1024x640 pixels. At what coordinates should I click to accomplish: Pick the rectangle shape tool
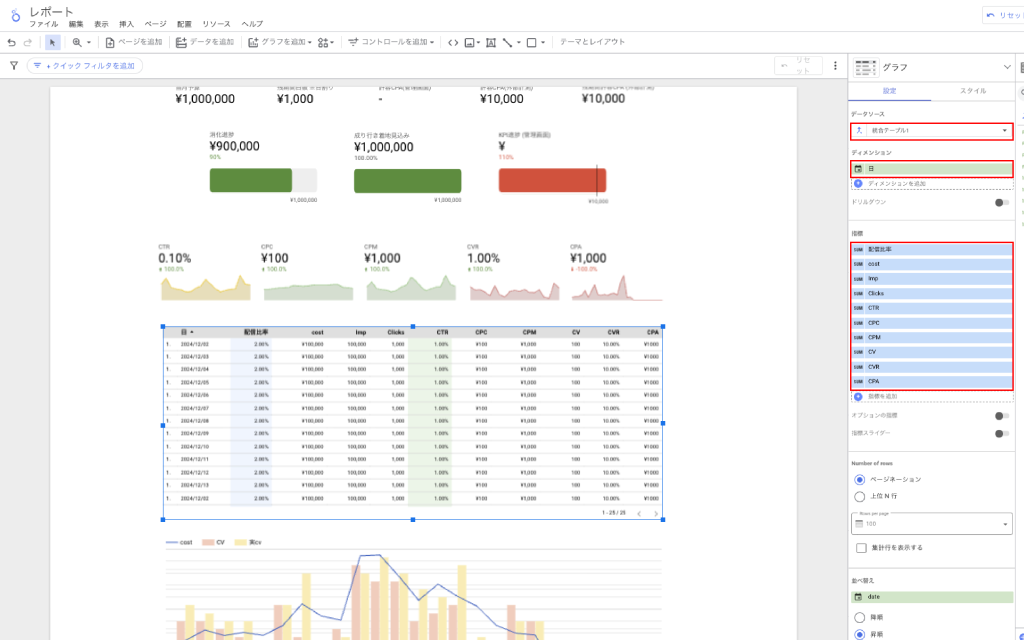coord(532,42)
